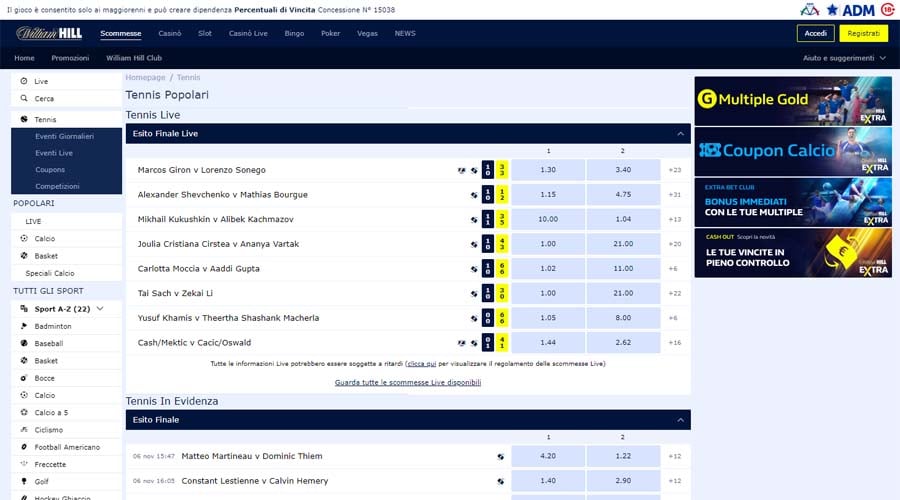900x500 pixels.
Task: Click the Freccette darts icon
Action: coord(24,464)
